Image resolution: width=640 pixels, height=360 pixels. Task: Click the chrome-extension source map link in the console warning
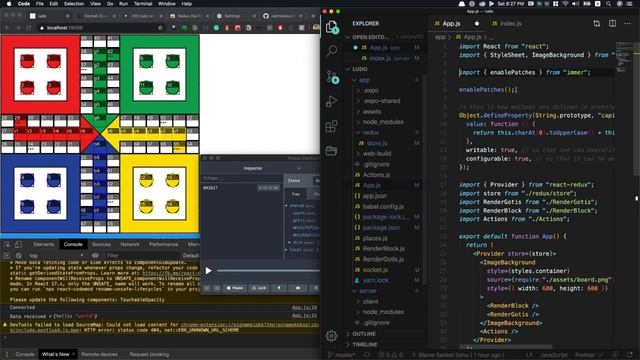(x=250, y=325)
